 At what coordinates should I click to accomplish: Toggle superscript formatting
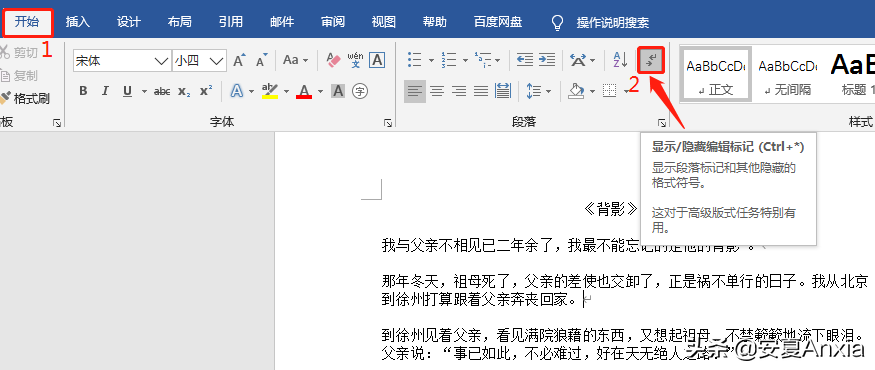206,91
